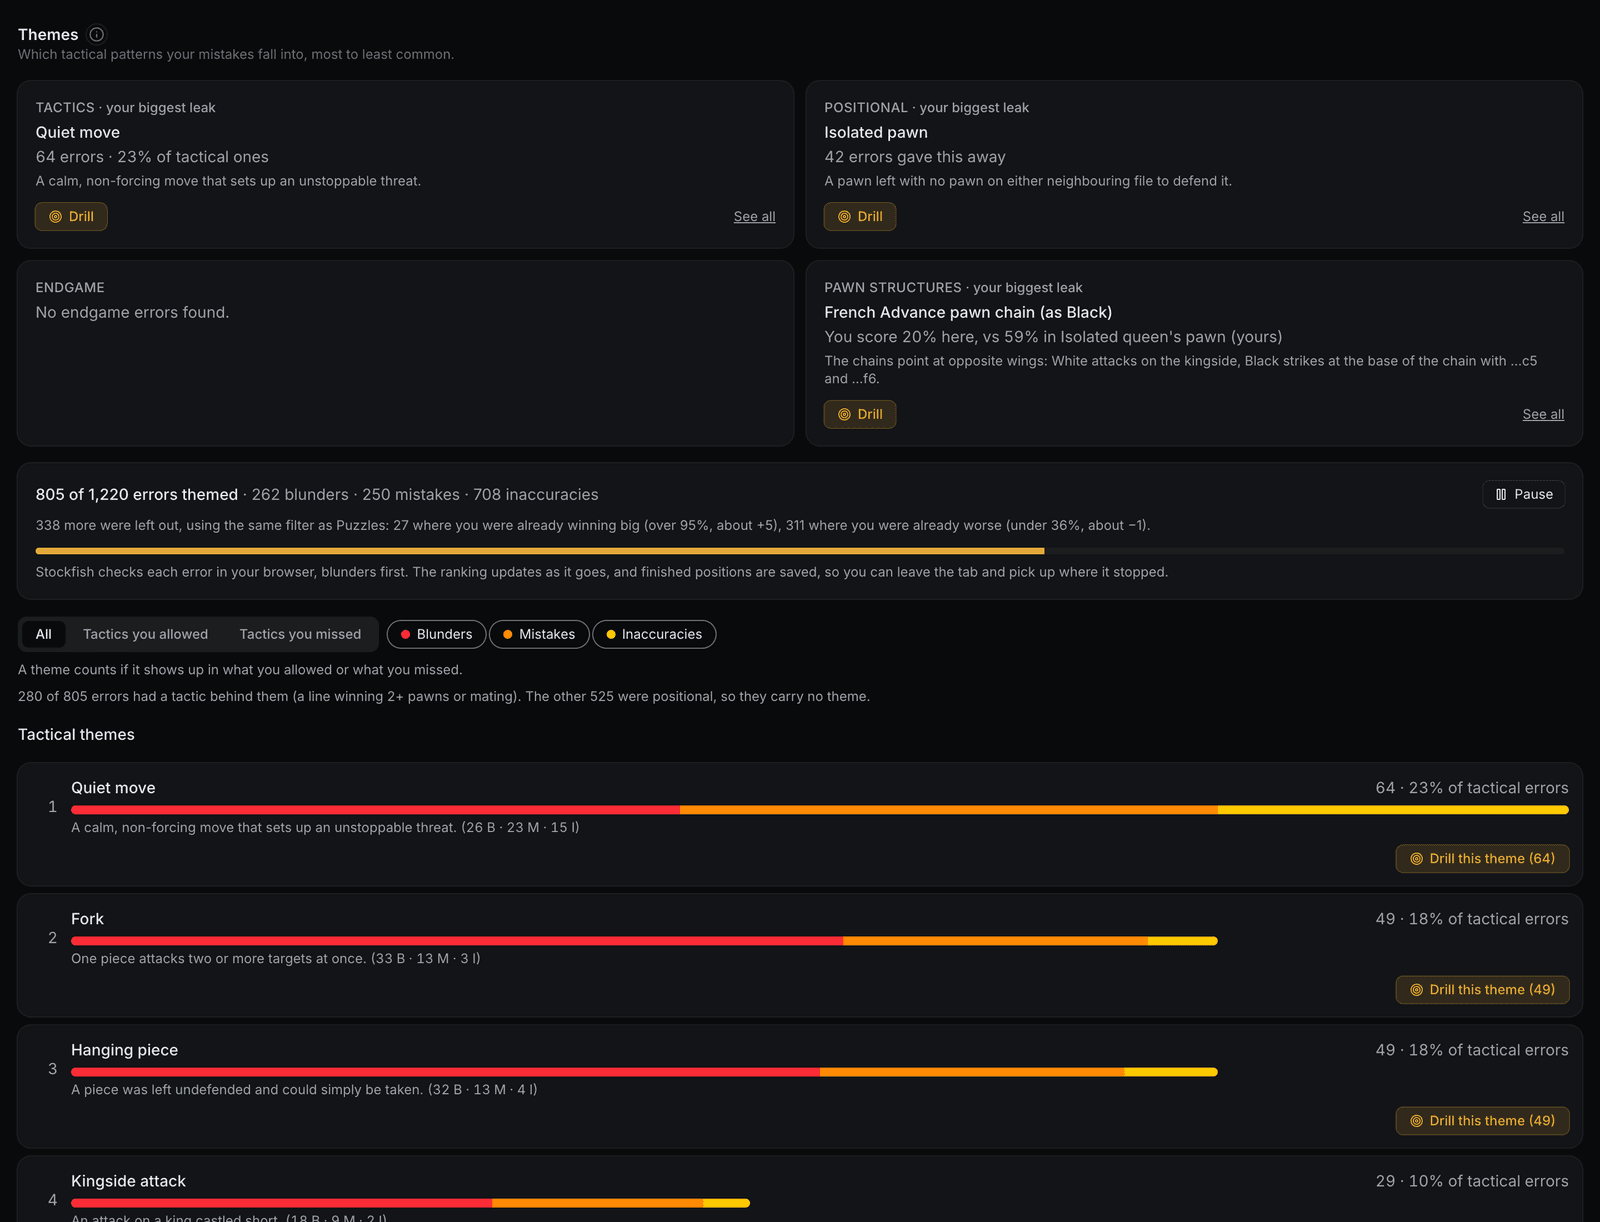Screen dimensions: 1600x1222
Task: Click the target icon on Quiet move Drill
Action: coord(56,217)
